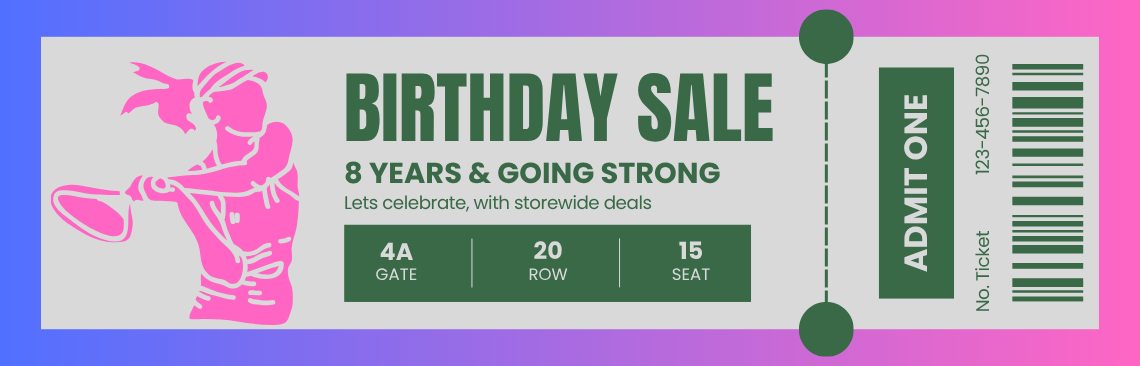Click the blue gradient background at left edge
This screenshot has width=1140, height=366.
pos(20,183)
